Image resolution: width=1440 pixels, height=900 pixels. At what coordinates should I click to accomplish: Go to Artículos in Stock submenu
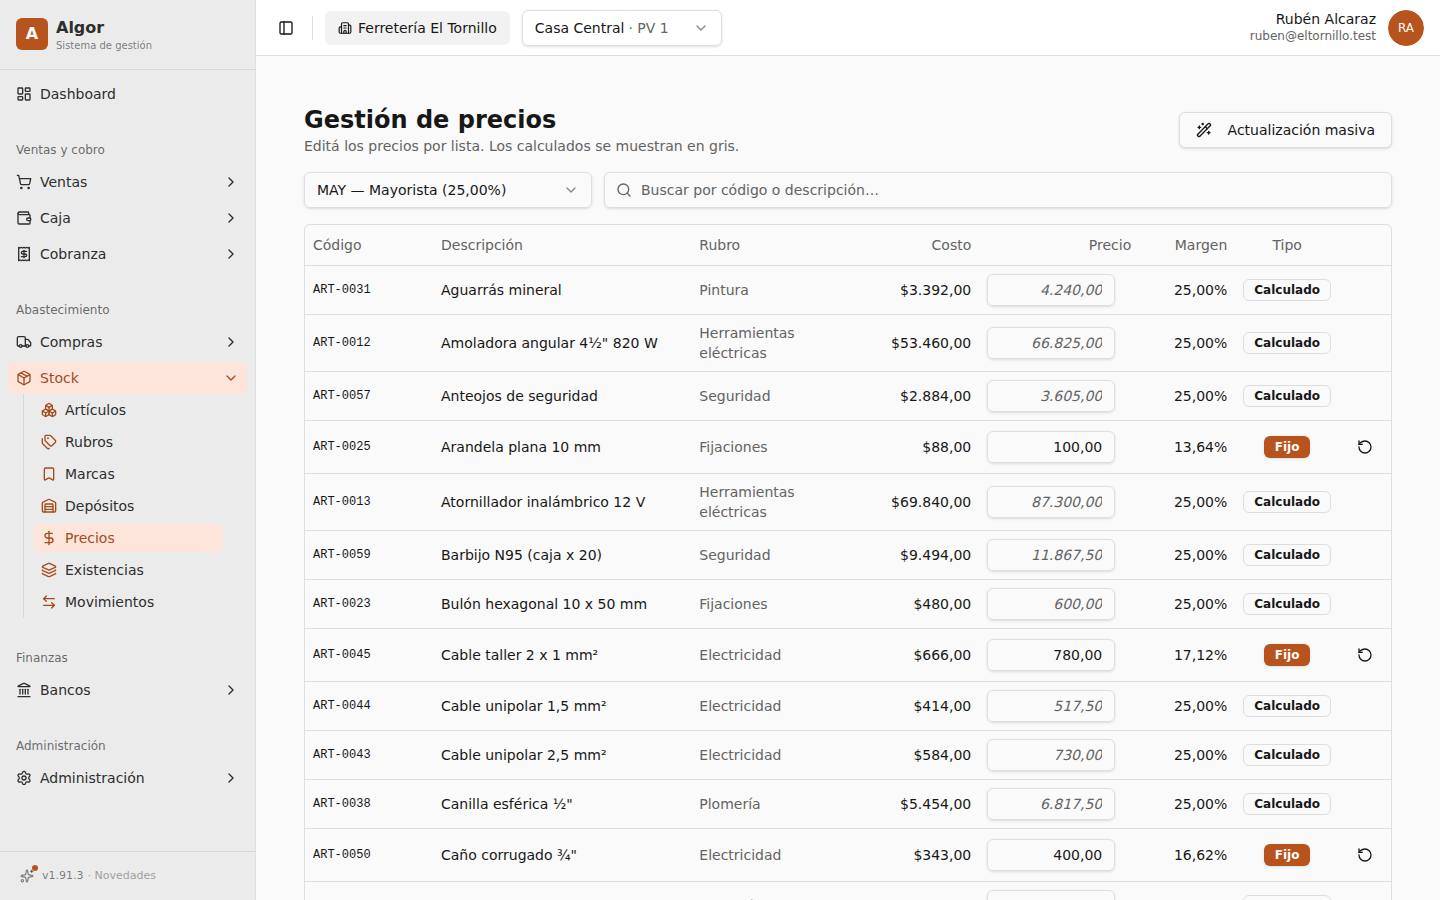129,410
